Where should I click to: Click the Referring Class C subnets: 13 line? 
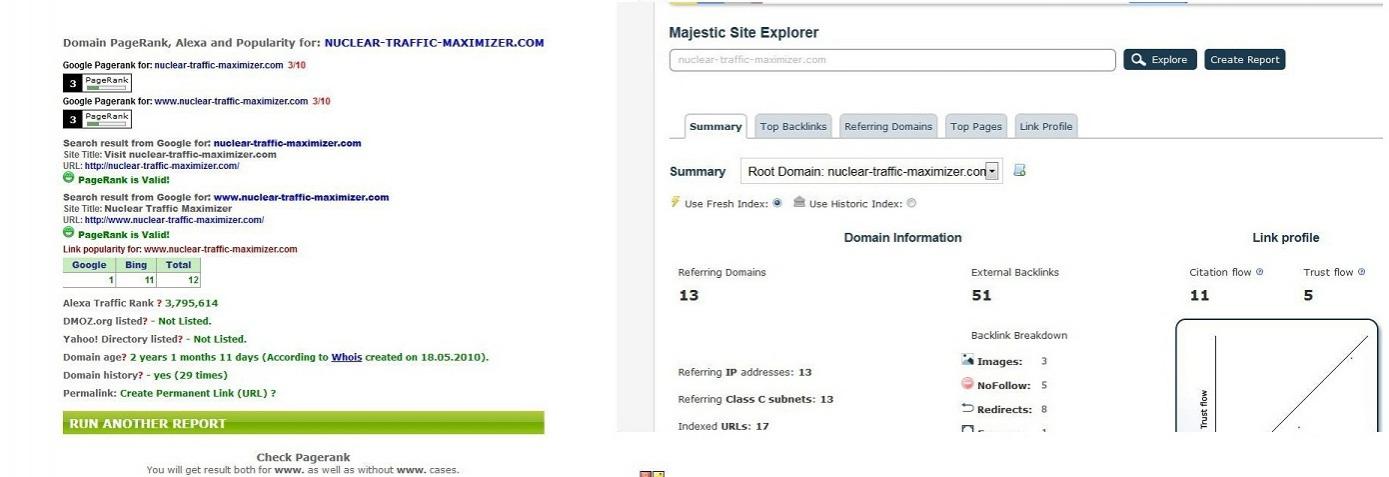(756, 400)
